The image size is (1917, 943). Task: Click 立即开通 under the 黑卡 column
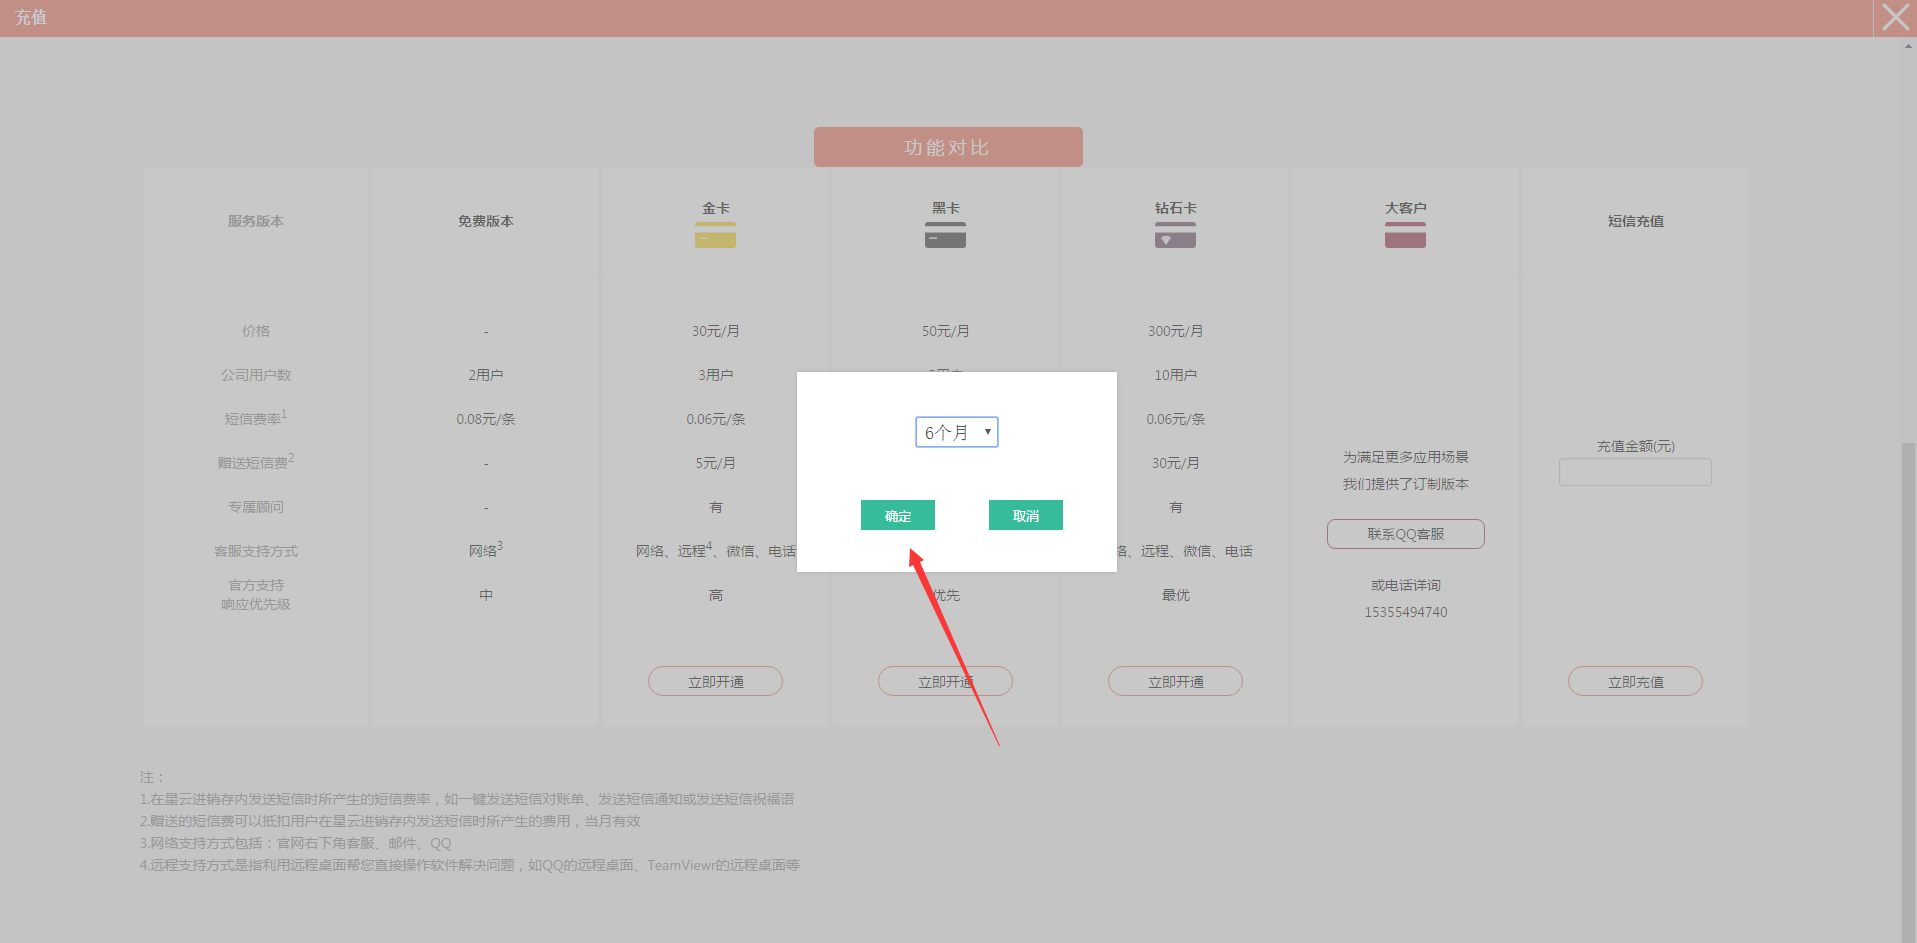(945, 681)
